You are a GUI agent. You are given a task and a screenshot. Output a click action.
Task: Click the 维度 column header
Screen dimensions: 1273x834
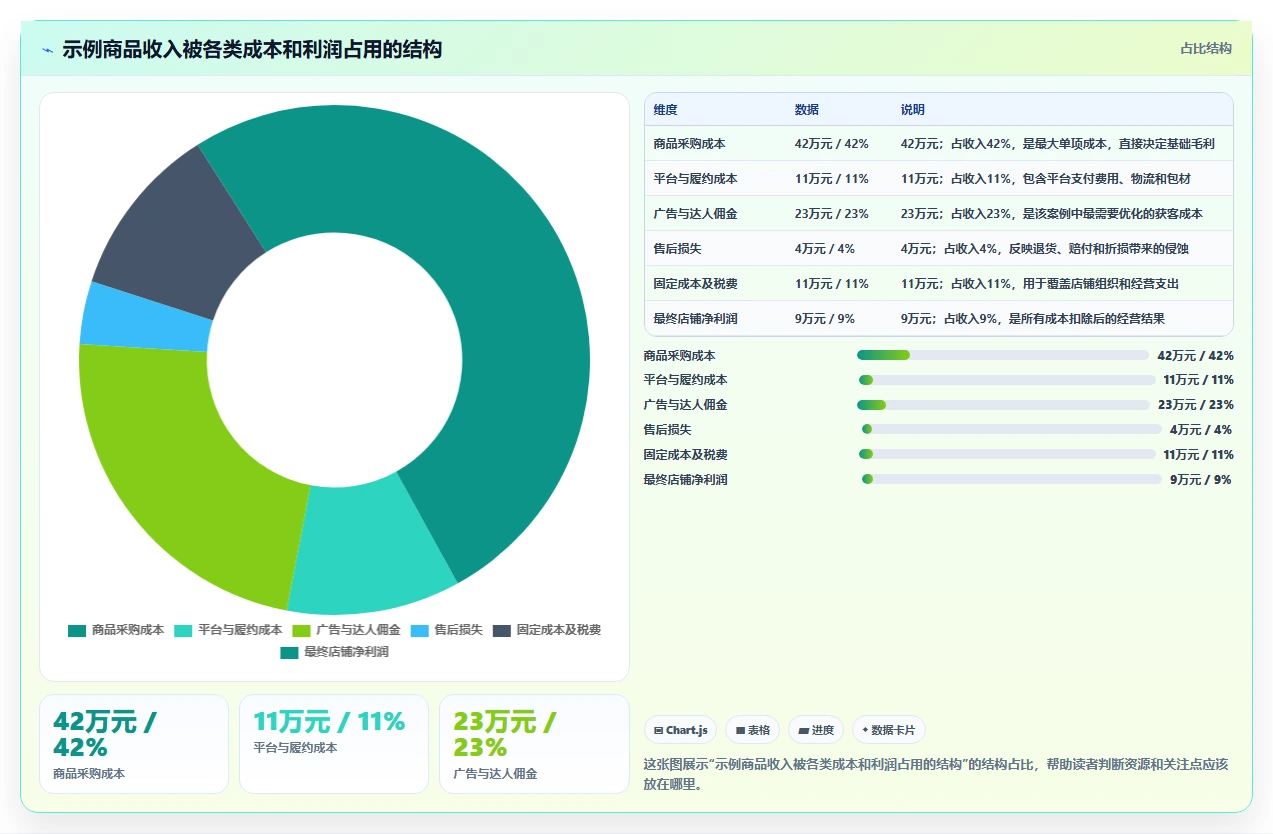point(665,110)
